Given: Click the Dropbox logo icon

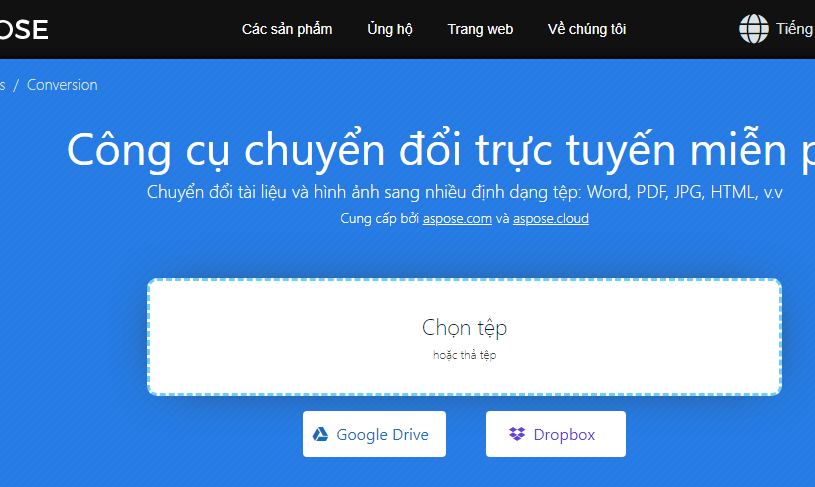Looking at the screenshot, I should click(517, 433).
